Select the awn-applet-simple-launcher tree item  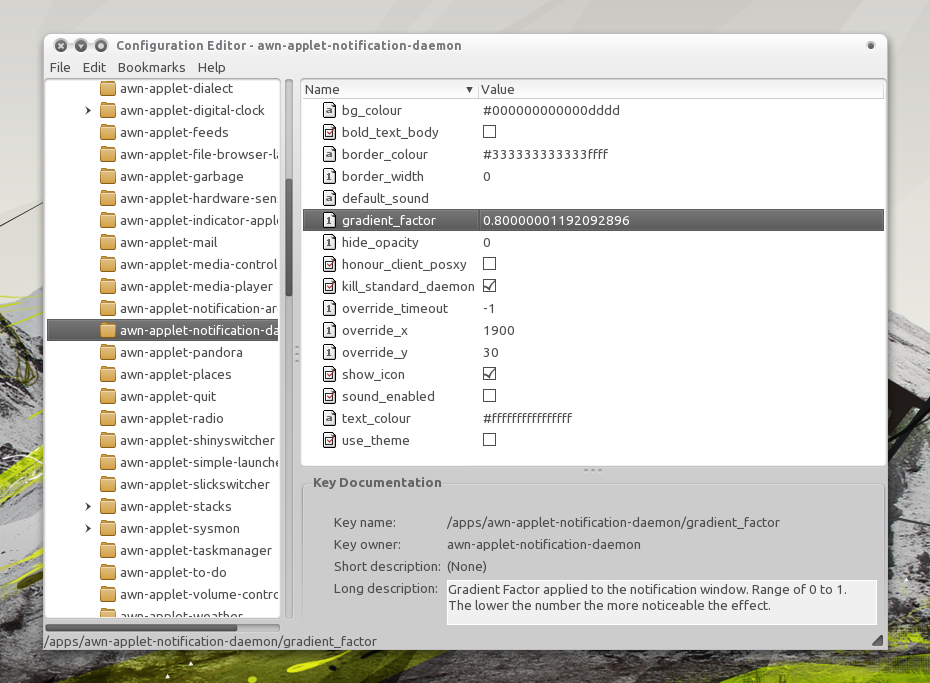click(x=199, y=462)
